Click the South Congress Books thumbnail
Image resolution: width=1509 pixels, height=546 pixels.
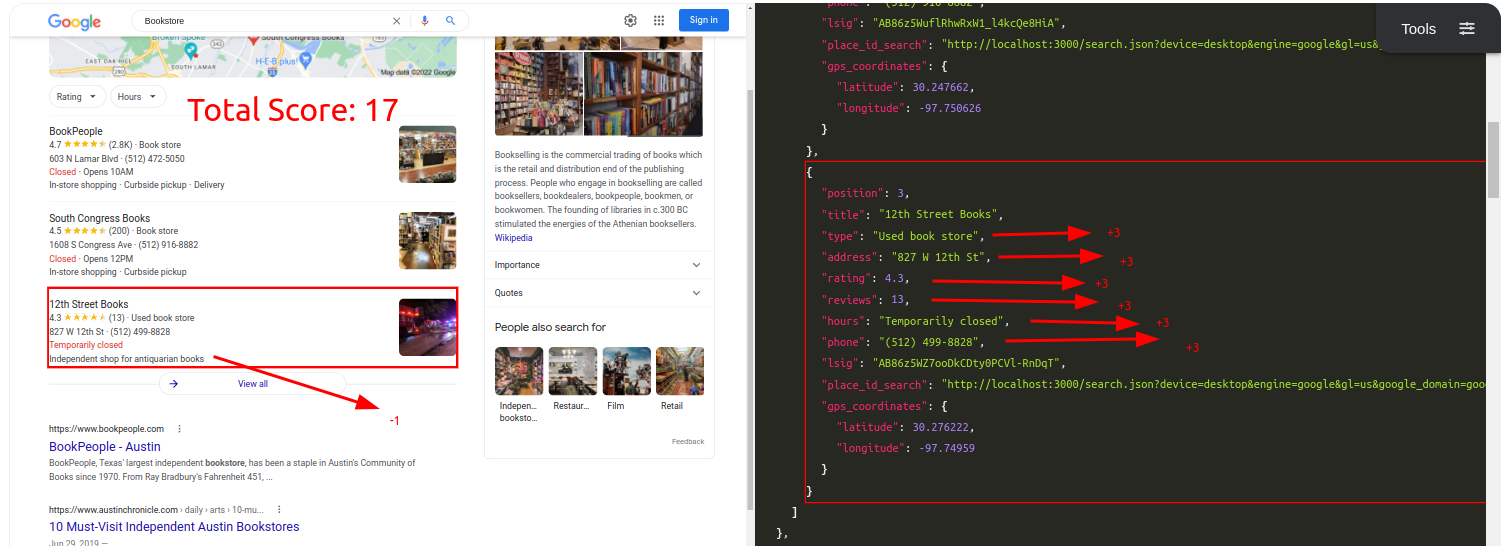427,241
